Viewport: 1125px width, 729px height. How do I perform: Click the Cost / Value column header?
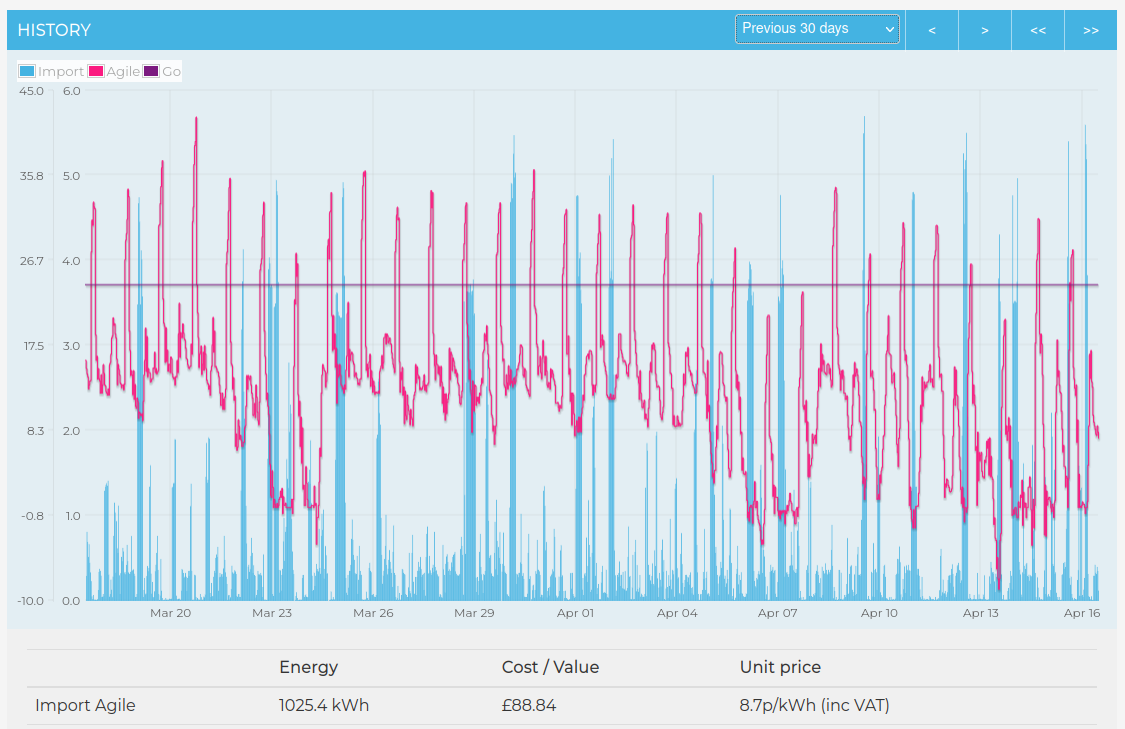coord(550,667)
